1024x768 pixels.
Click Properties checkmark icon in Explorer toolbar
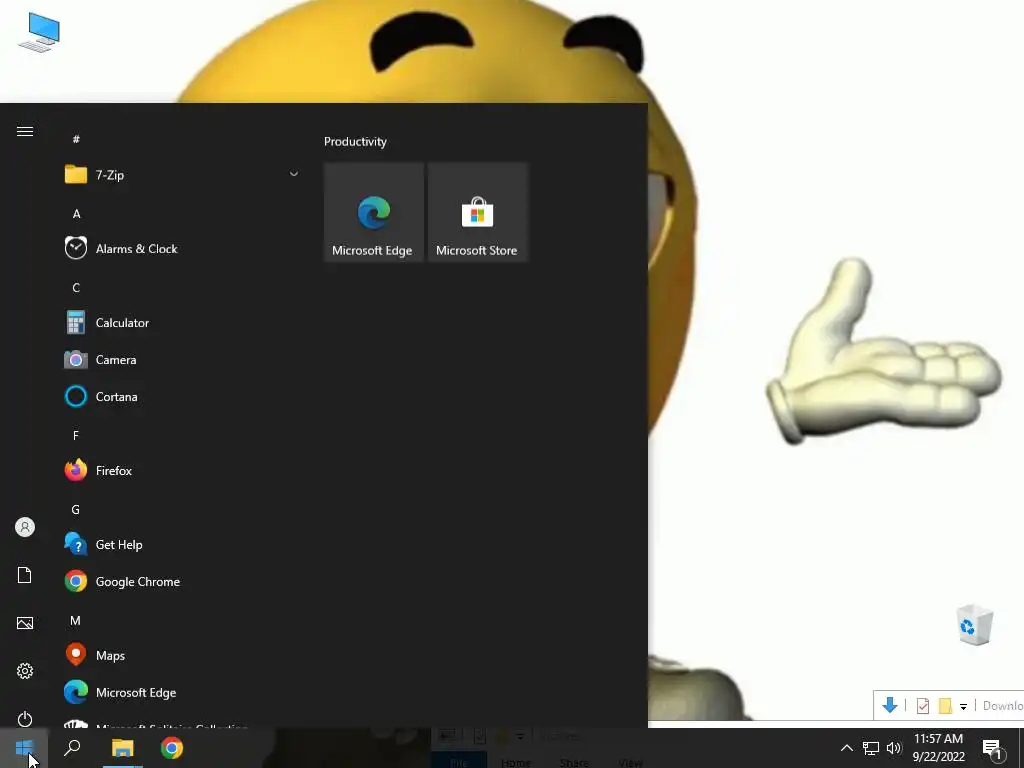[923, 706]
